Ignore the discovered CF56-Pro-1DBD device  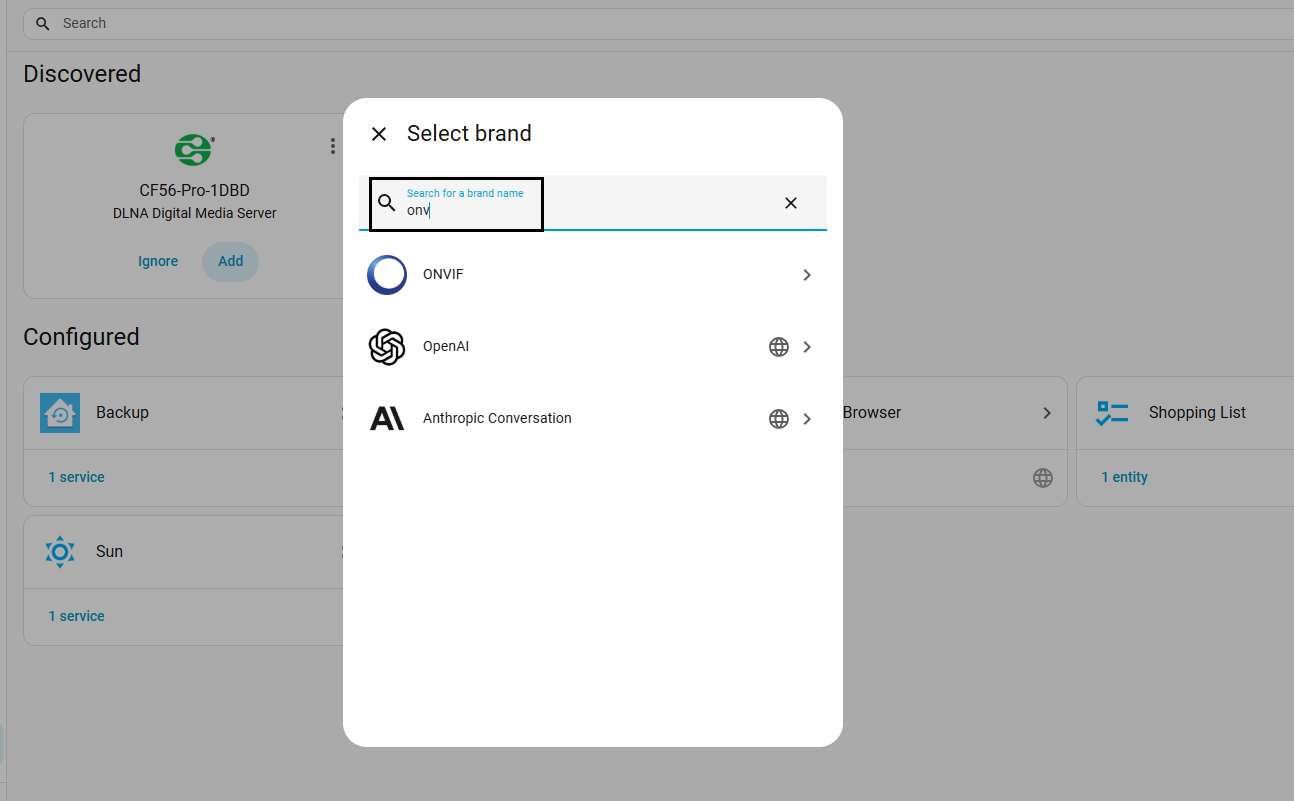coord(158,262)
